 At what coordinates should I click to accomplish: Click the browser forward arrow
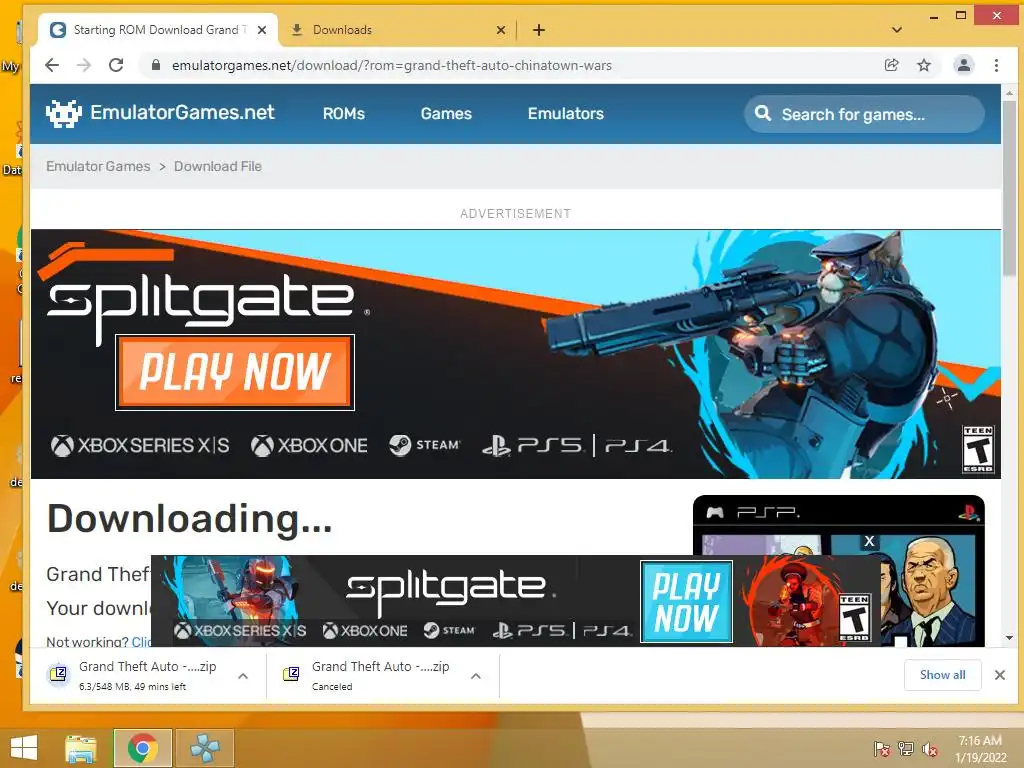(84, 65)
